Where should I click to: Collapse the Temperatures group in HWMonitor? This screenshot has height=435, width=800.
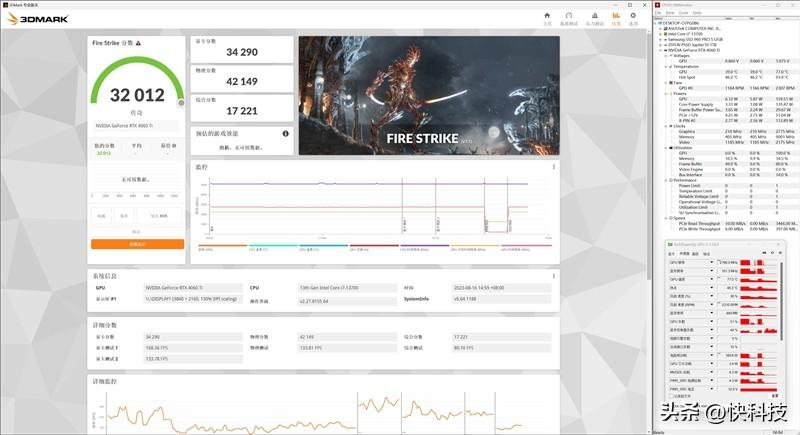coord(666,66)
